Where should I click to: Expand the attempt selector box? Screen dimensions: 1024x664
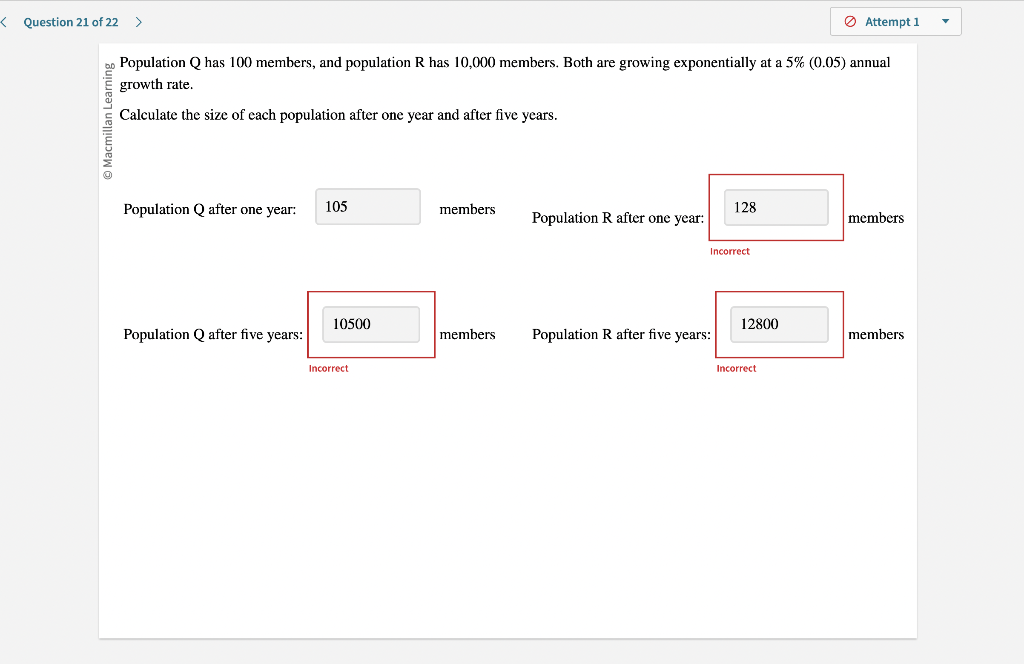tap(895, 21)
